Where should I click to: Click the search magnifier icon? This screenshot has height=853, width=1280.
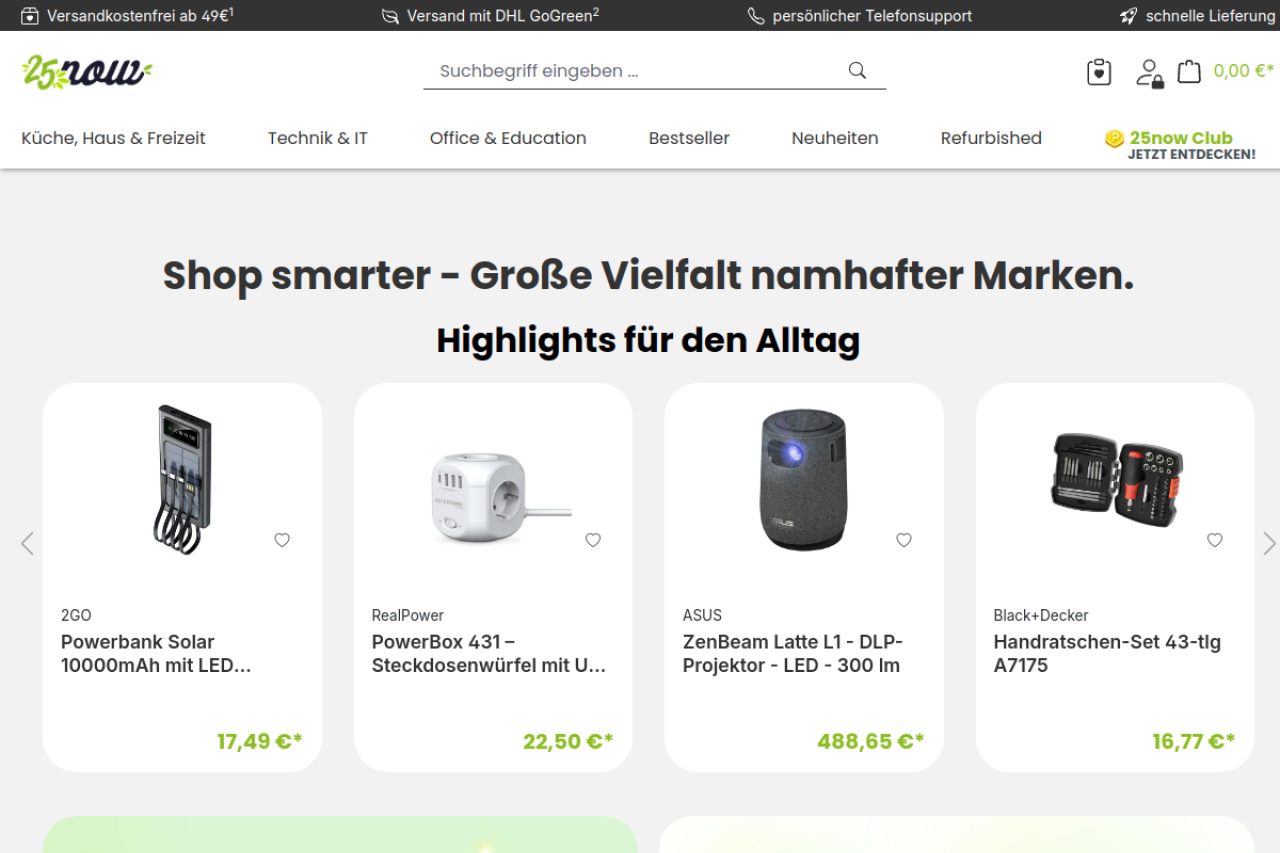[x=857, y=70]
